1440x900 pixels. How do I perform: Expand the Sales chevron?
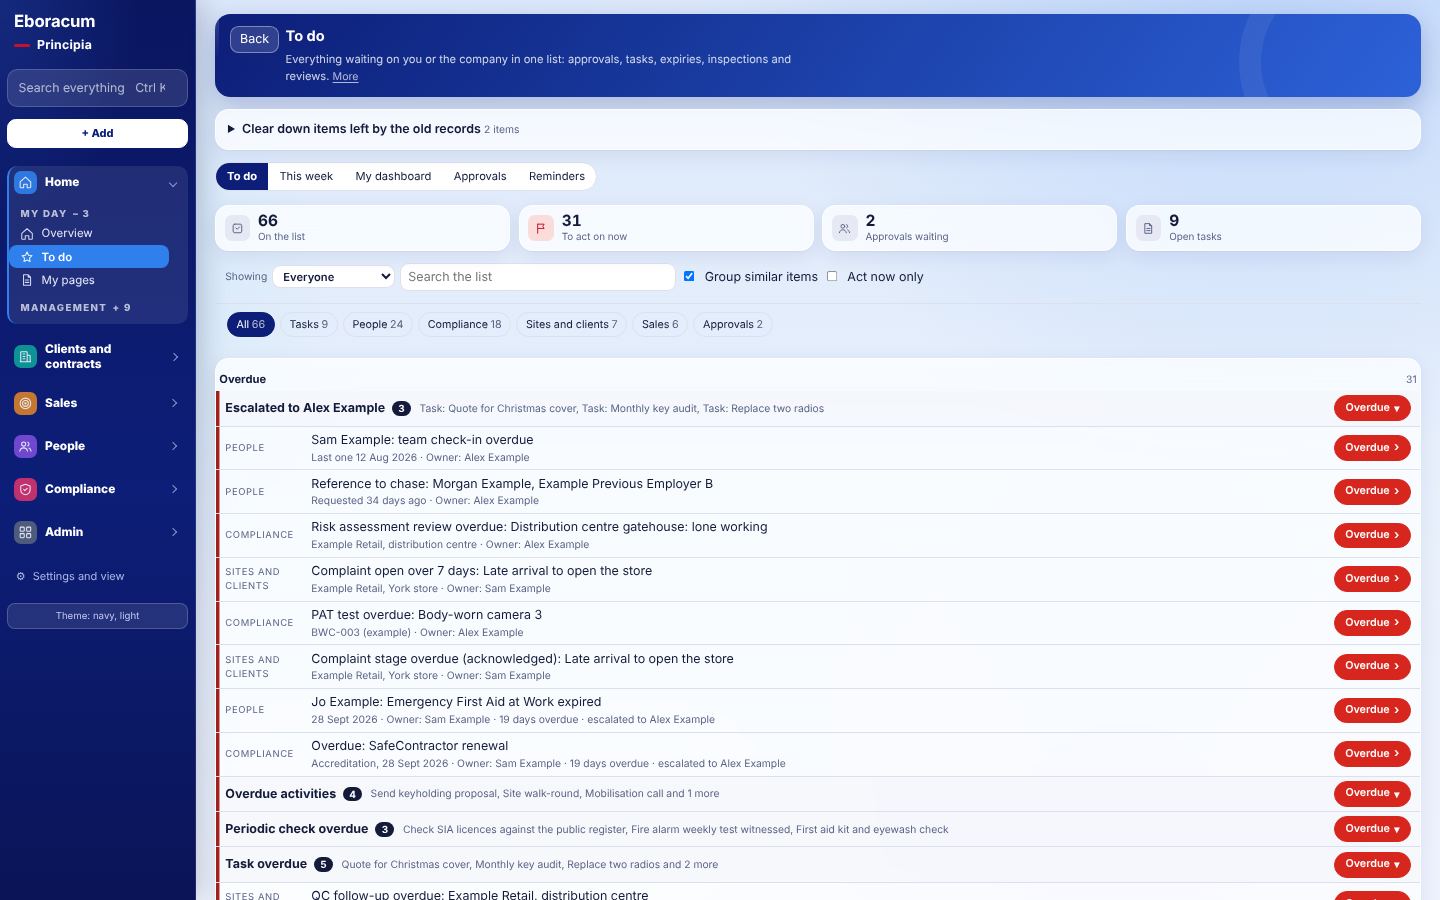[x=175, y=403]
